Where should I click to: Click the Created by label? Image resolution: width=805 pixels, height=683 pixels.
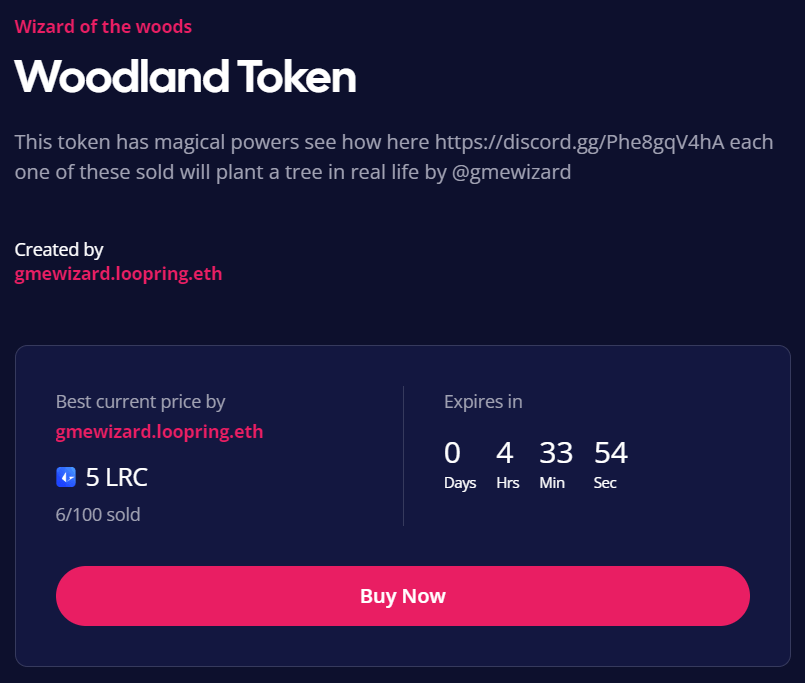coord(59,249)
